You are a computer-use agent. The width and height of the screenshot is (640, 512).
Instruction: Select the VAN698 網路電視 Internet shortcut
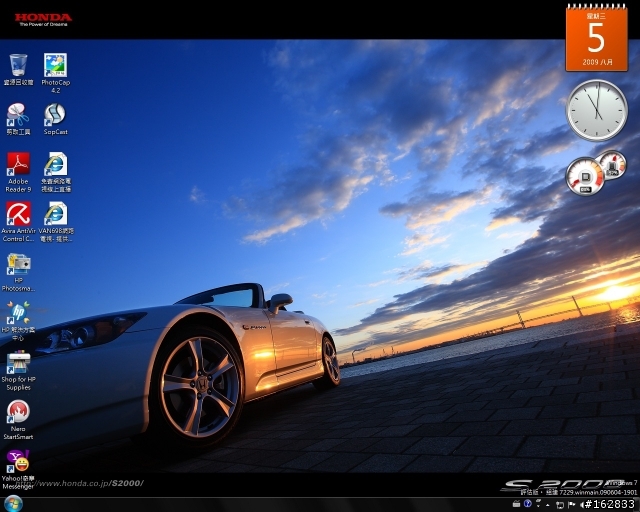(56, 222)
